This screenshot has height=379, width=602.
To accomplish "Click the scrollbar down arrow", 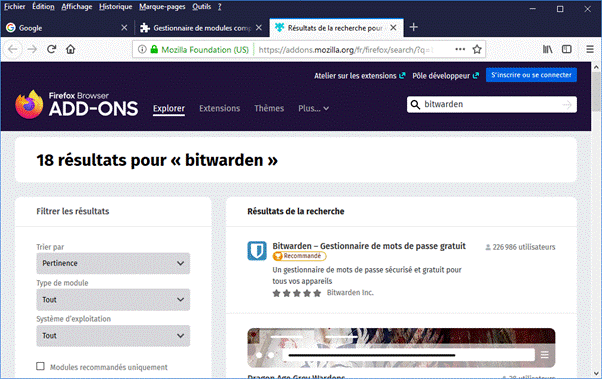I will [596, 373].
